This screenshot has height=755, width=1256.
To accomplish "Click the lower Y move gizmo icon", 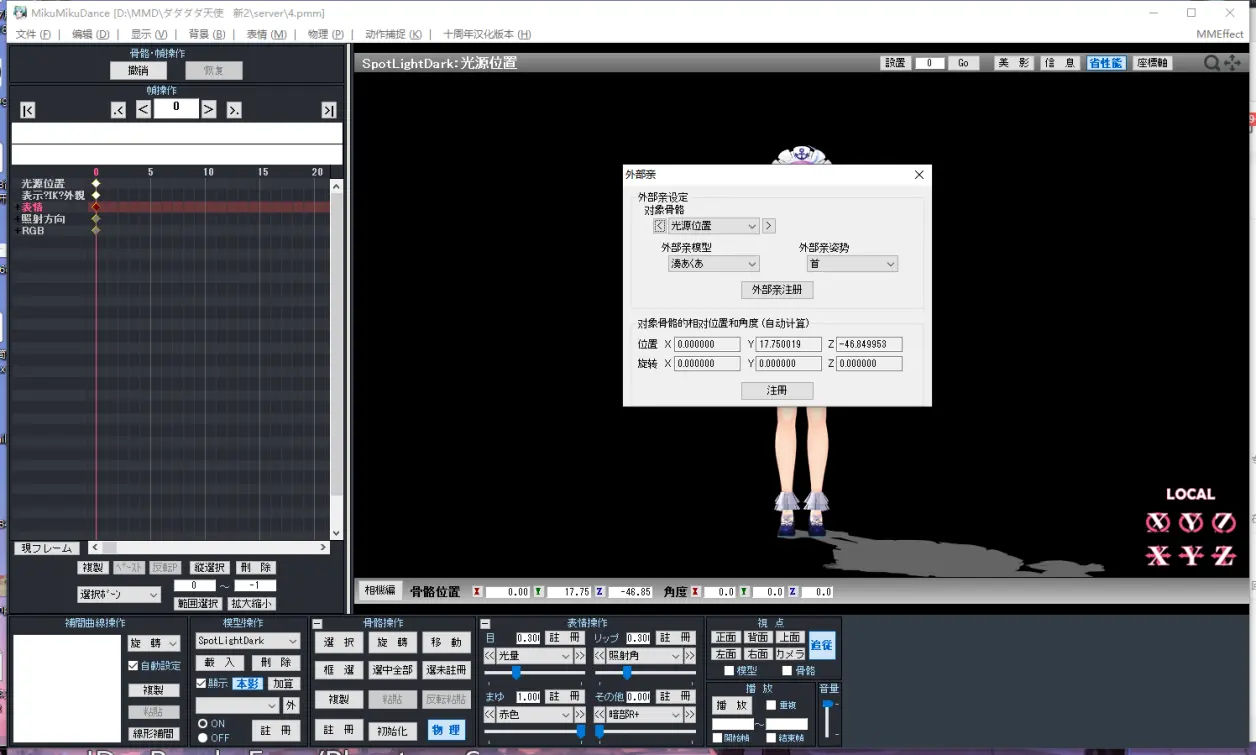I will click(x=1191, y=556).
